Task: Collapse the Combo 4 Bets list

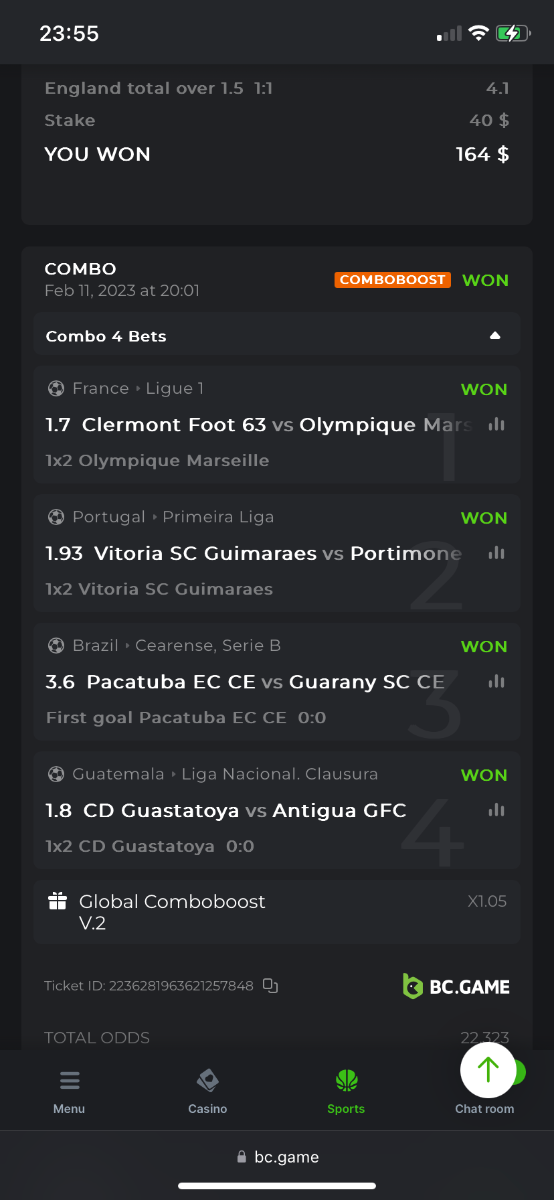Action: 277,336
